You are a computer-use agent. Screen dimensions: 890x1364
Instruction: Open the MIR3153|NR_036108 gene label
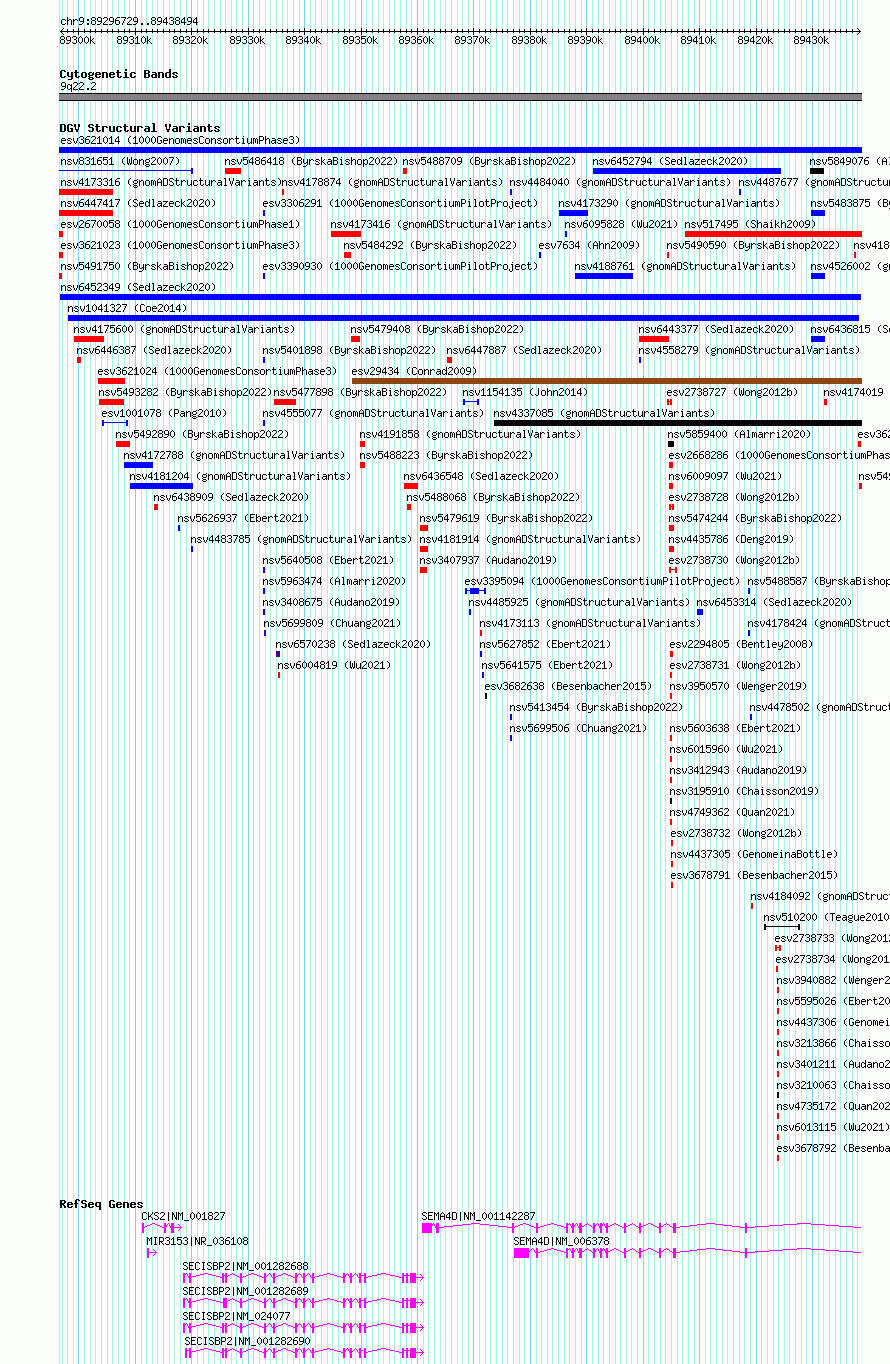[x=197, y=1241]
